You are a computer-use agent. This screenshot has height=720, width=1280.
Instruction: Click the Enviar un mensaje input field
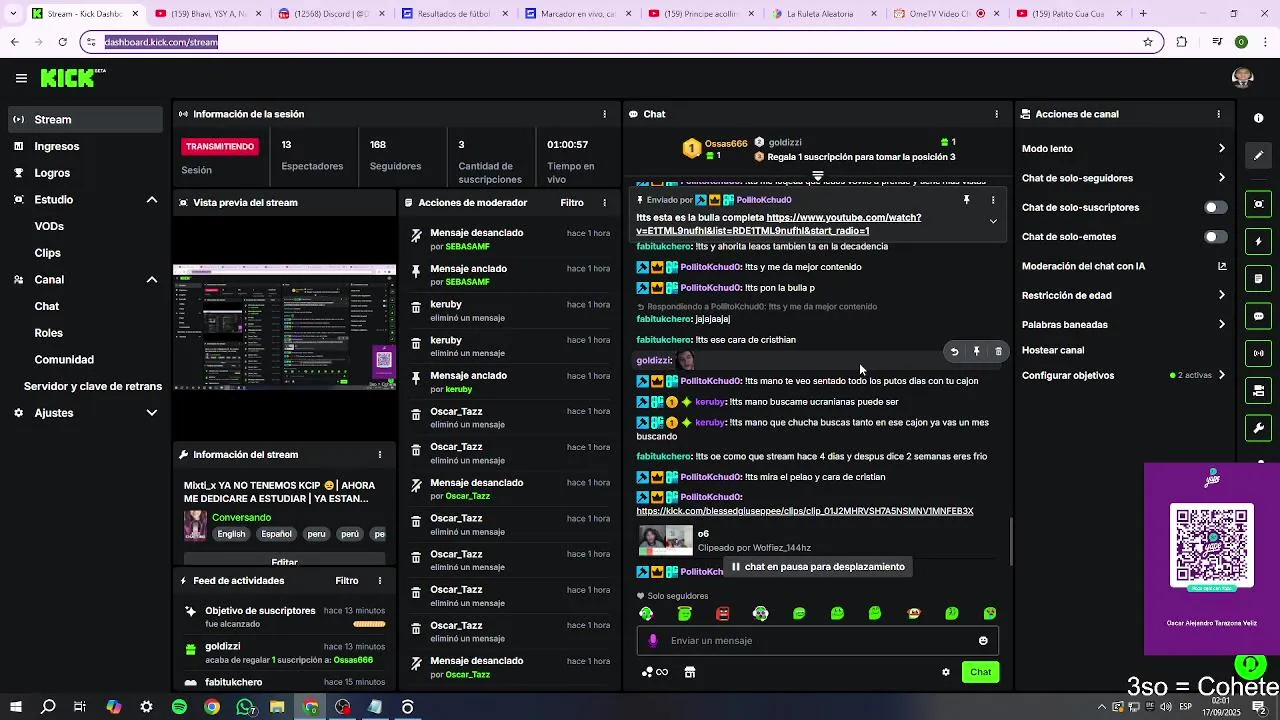tap(818, 641)
